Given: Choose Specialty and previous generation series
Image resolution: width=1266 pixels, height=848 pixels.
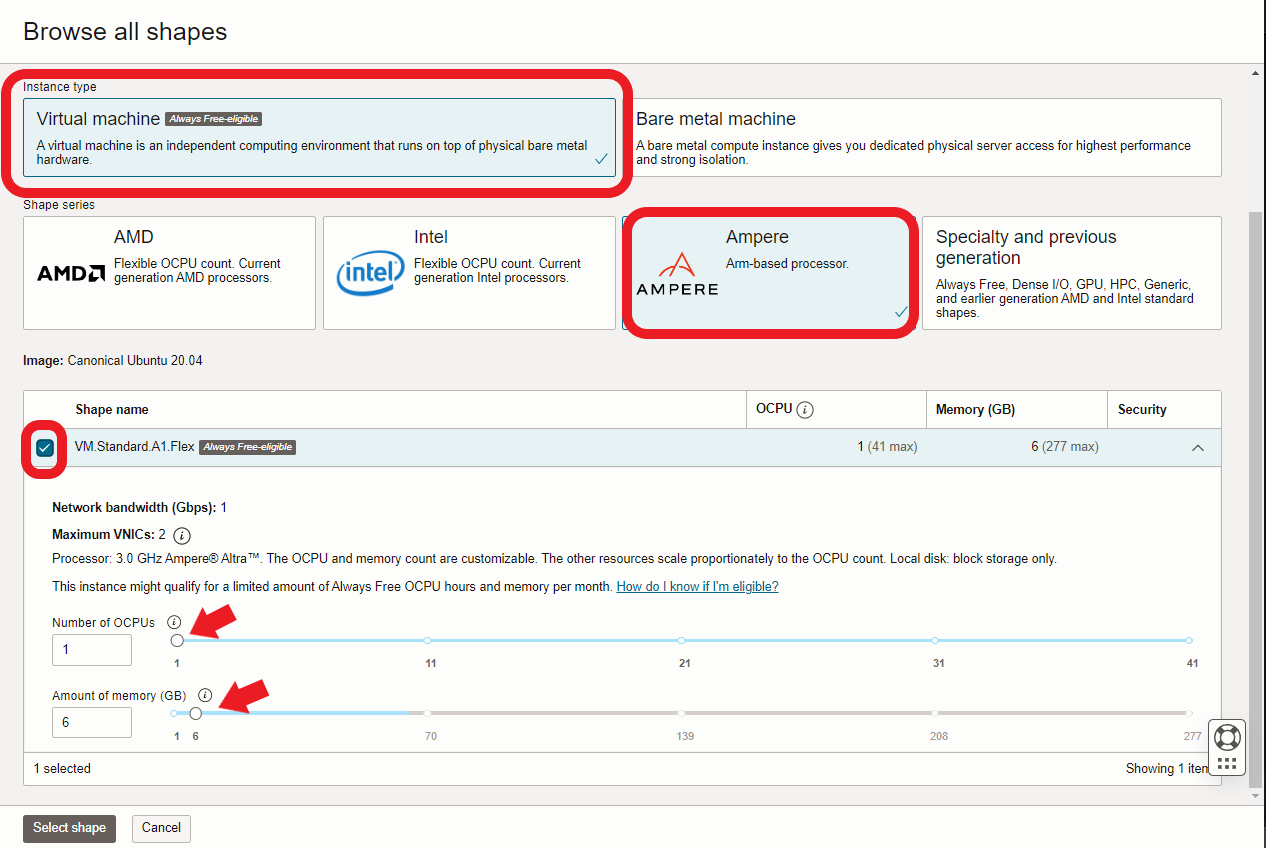Looking at the screenshot, I should [1071, 273].
